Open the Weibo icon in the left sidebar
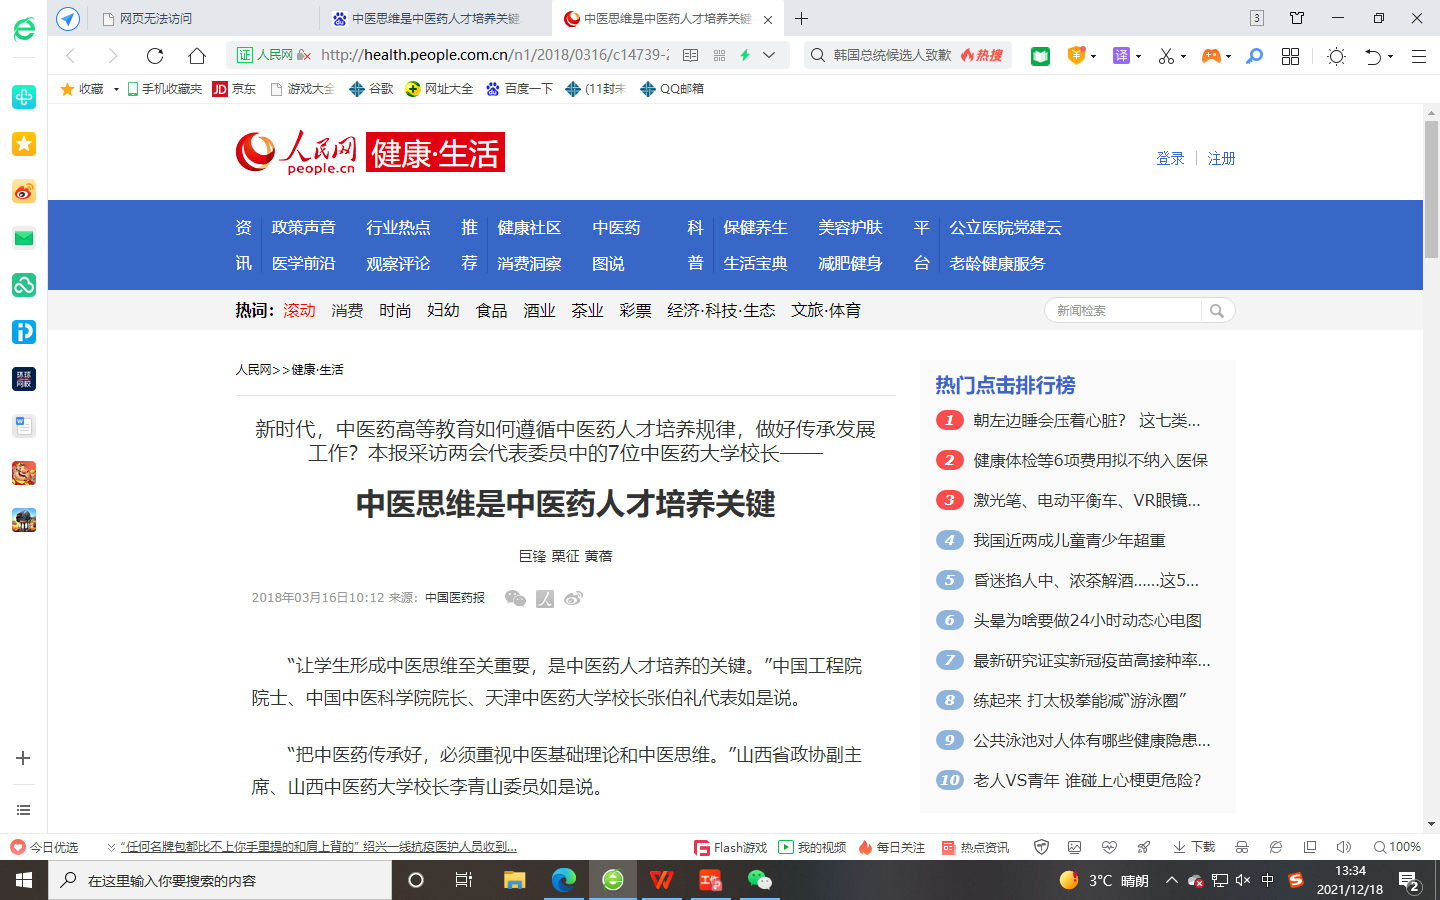 pos(24,191)
